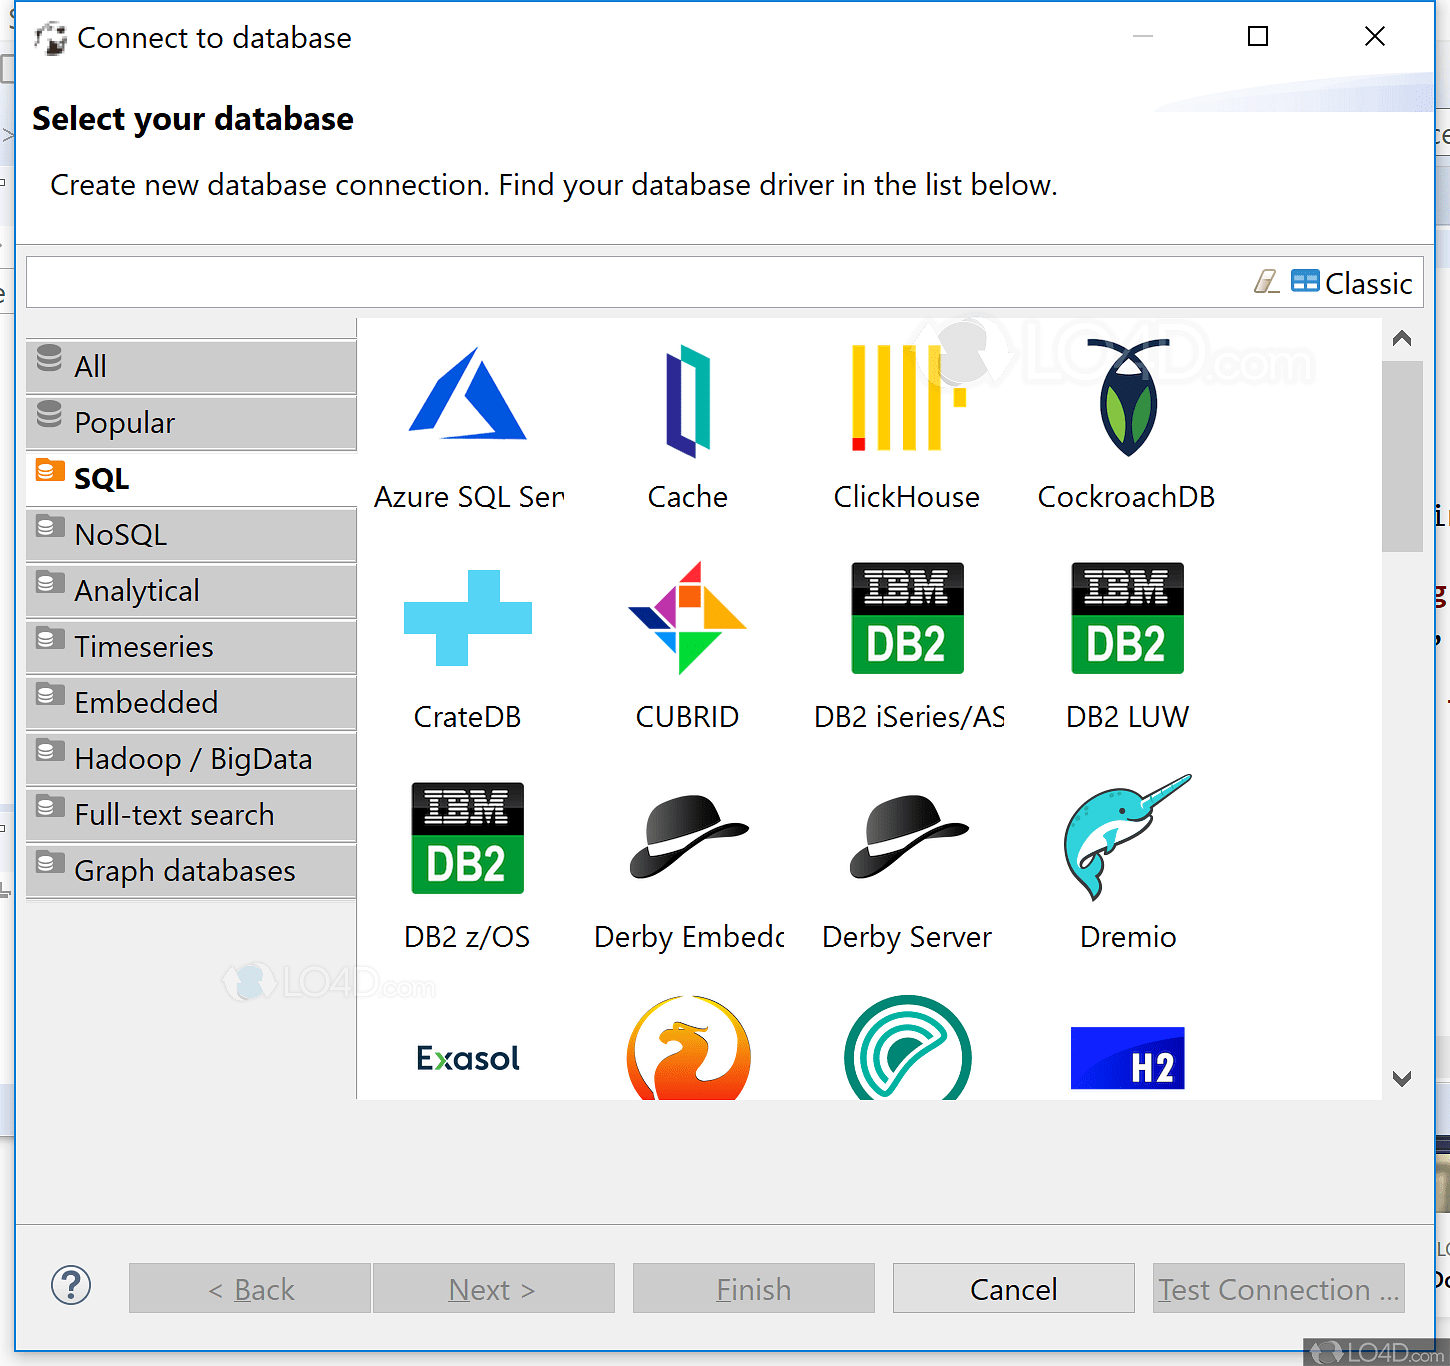Click the scroll down arrow of driver list

coord(1402,1079)
